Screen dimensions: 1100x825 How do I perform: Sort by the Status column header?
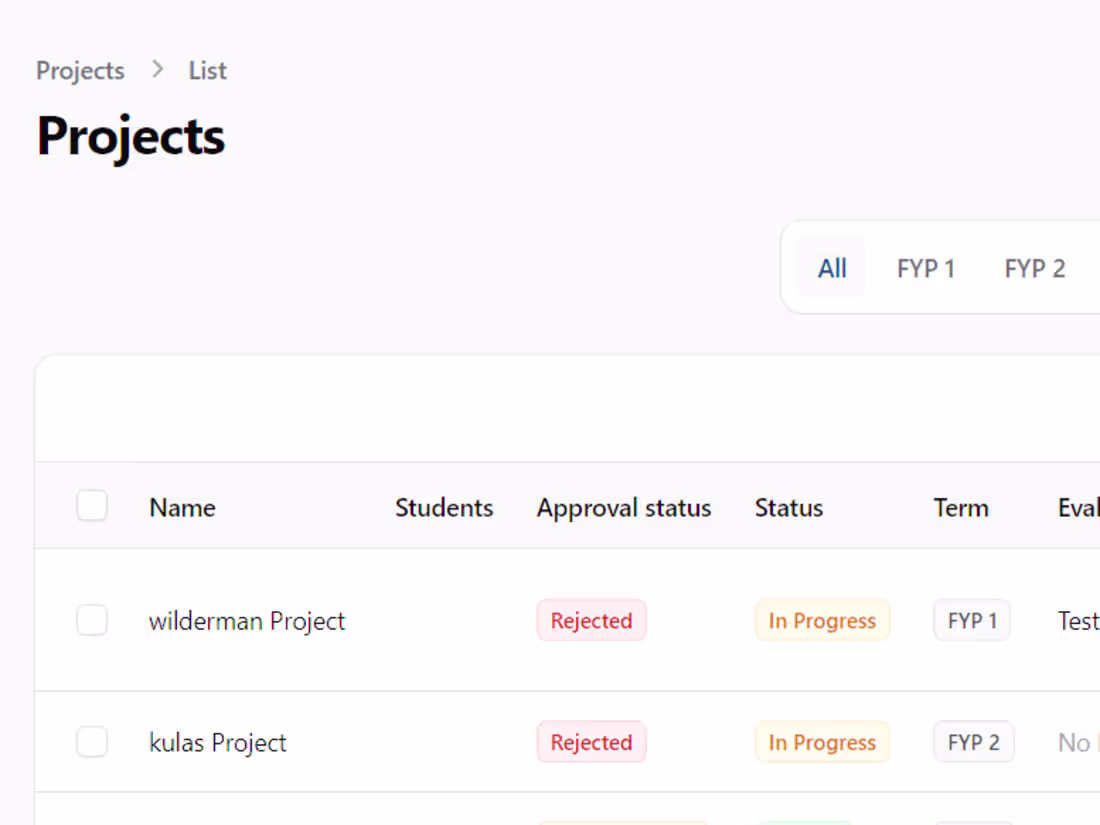tap(788, 507)
